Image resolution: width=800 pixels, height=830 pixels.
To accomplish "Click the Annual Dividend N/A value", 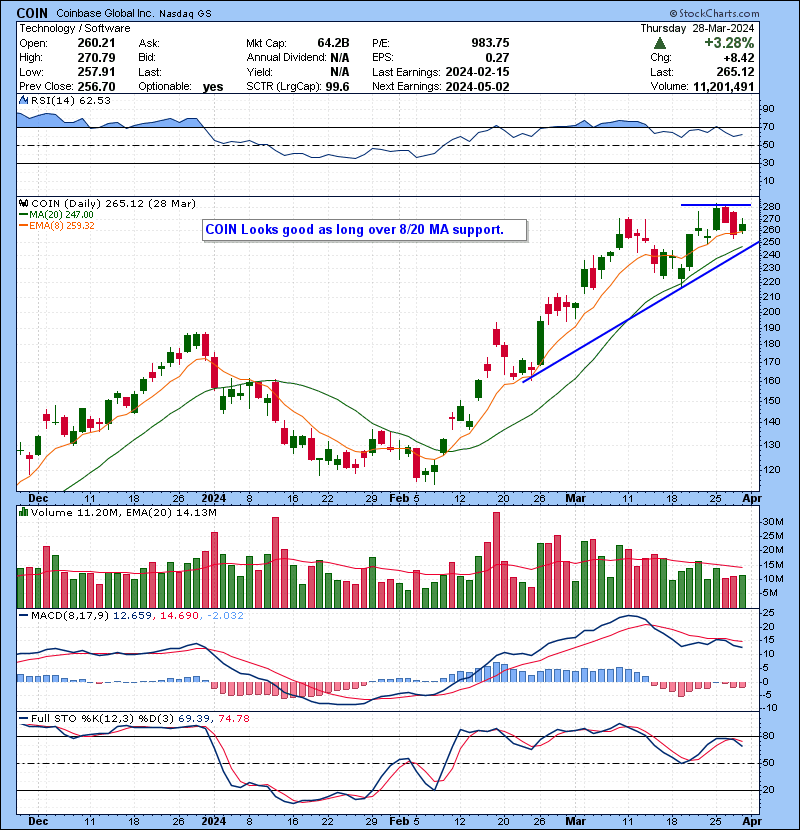I will (339, 57).
